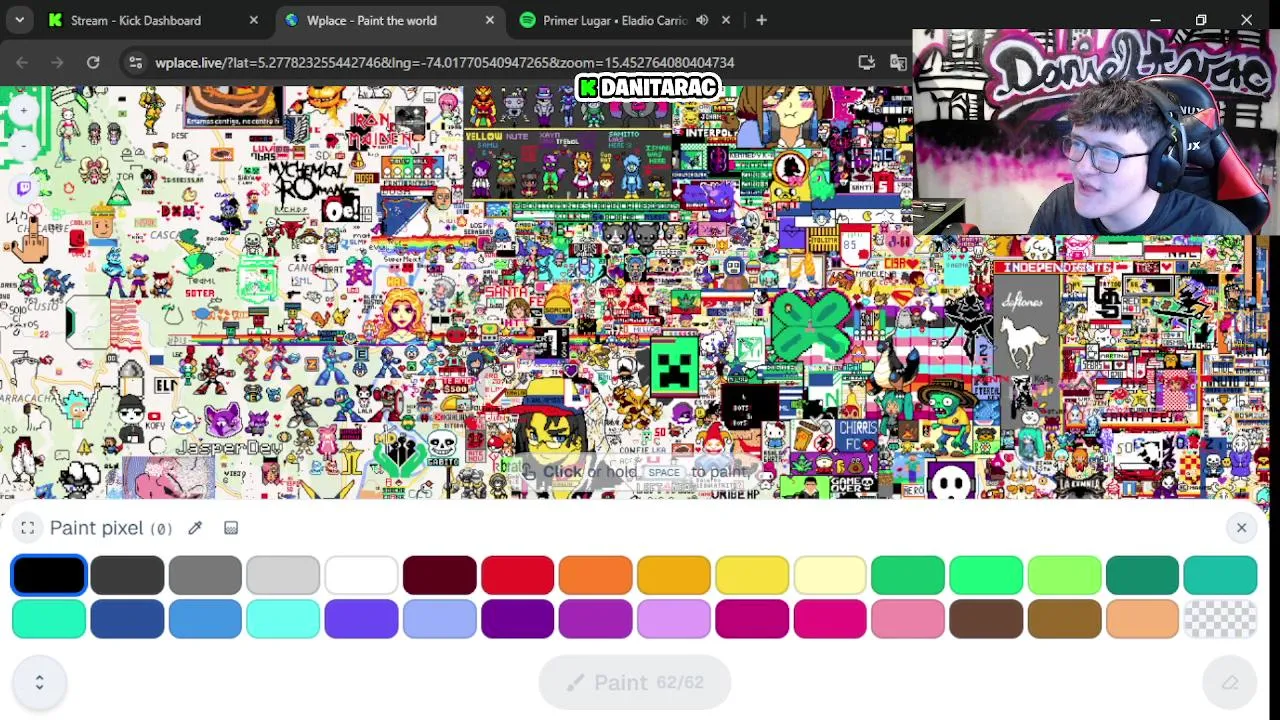Select the deep maroon color swatch

pyautogui.click(x=439, y=575)
